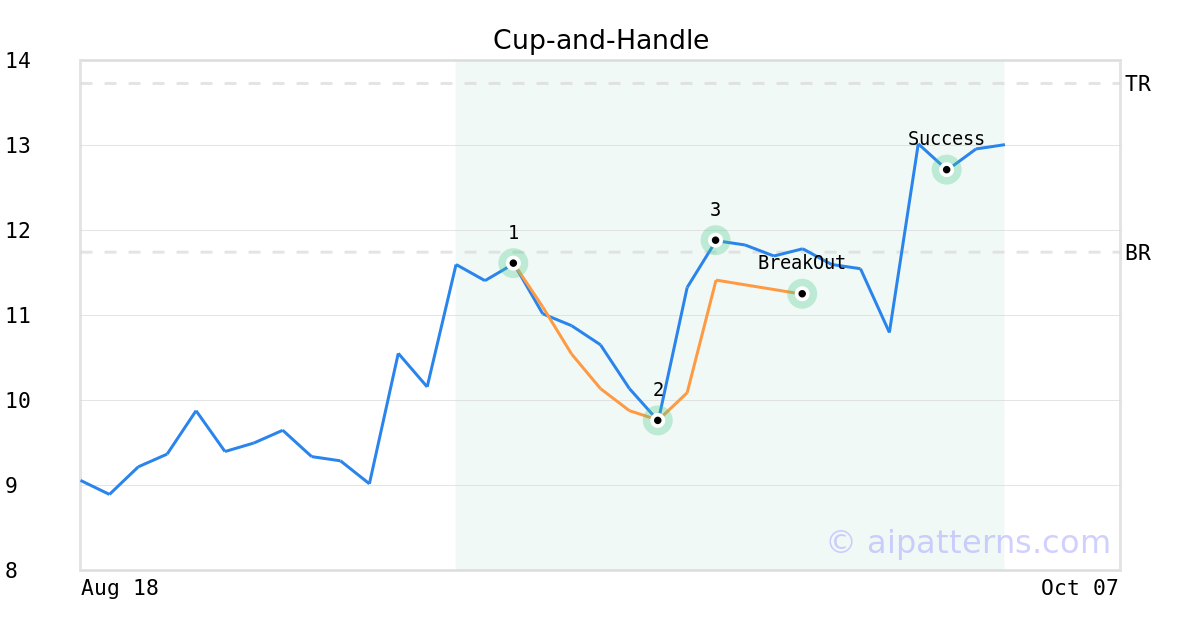Click the circle marker under label 3
The height and width of the screenshot is (630, 1200).
tap(715, 240)
